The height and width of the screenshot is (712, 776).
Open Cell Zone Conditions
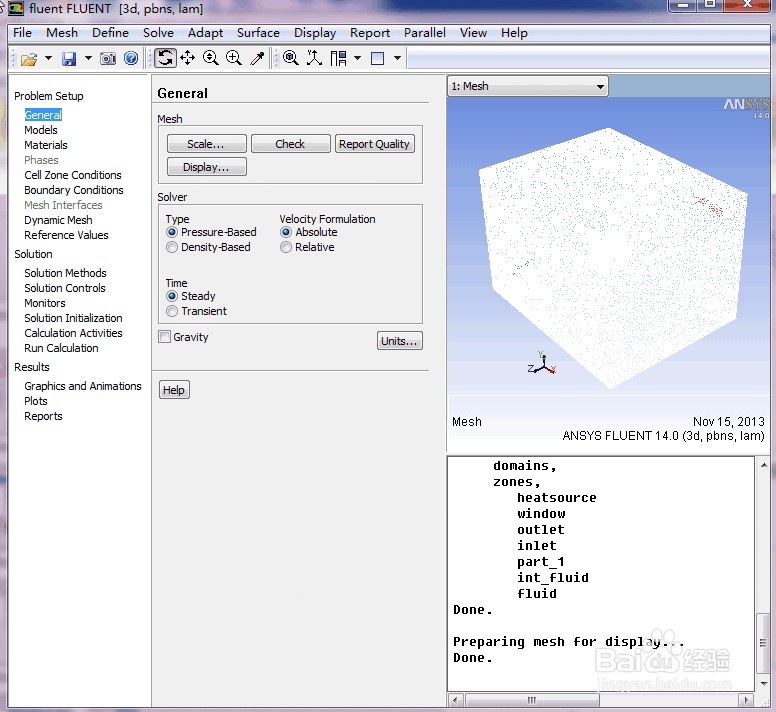[x=73, y=175]
